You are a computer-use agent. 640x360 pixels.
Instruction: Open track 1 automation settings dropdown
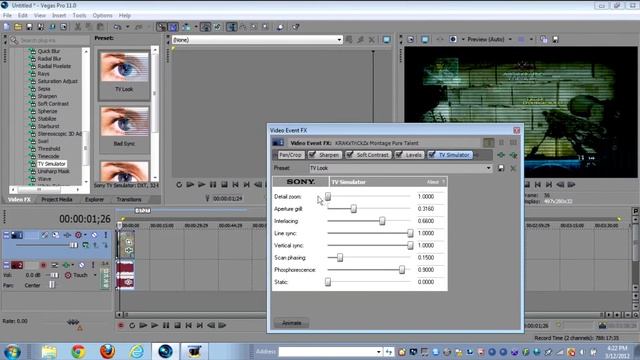[x=85, y=235]
